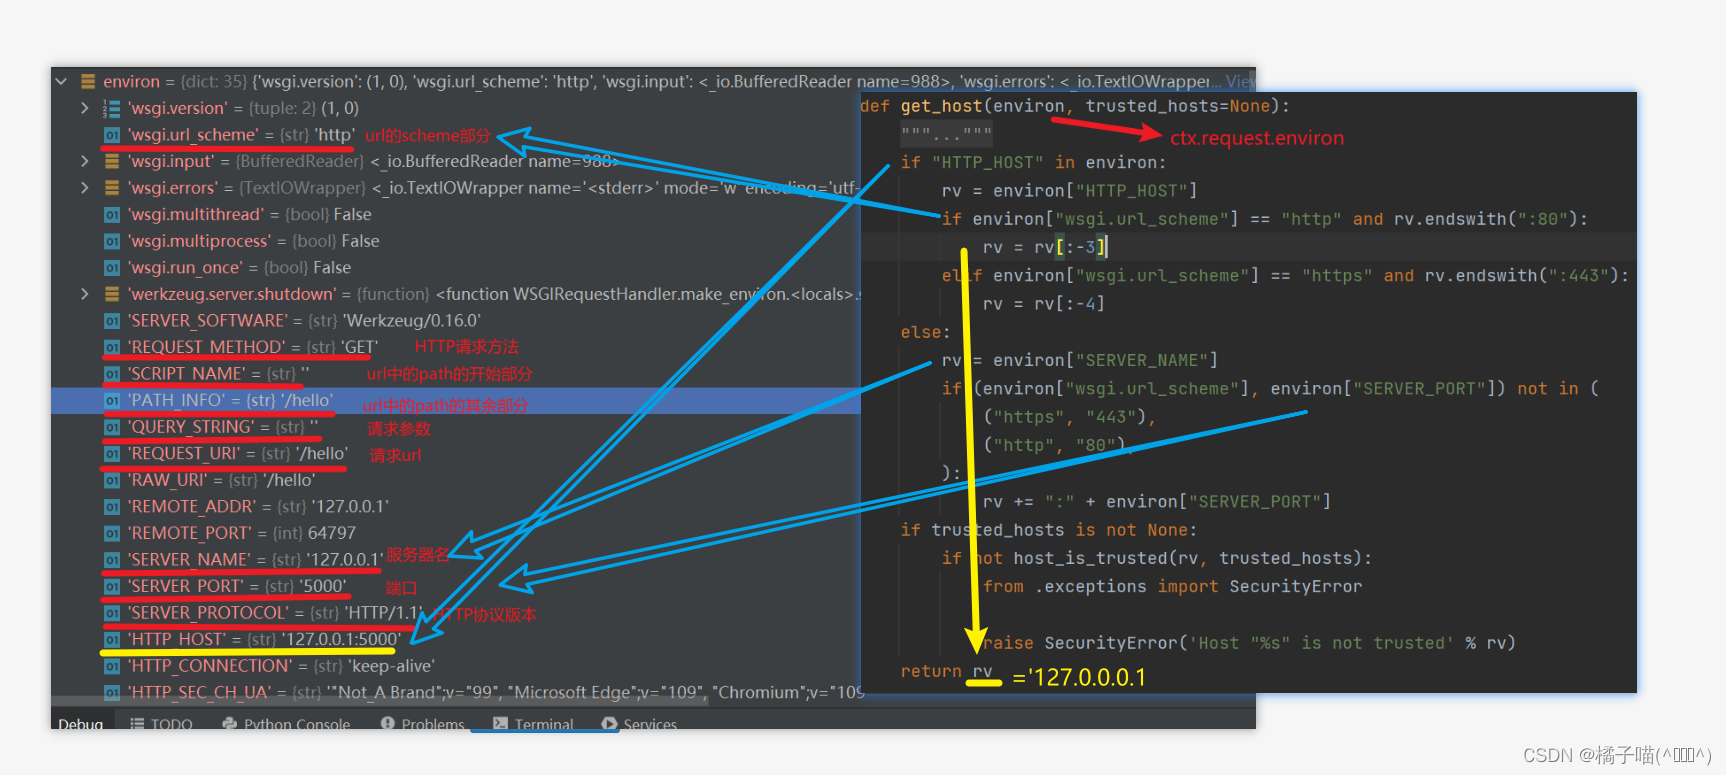
Task: Switch to the Terminal tab
Action: click(x=533, y=723)
